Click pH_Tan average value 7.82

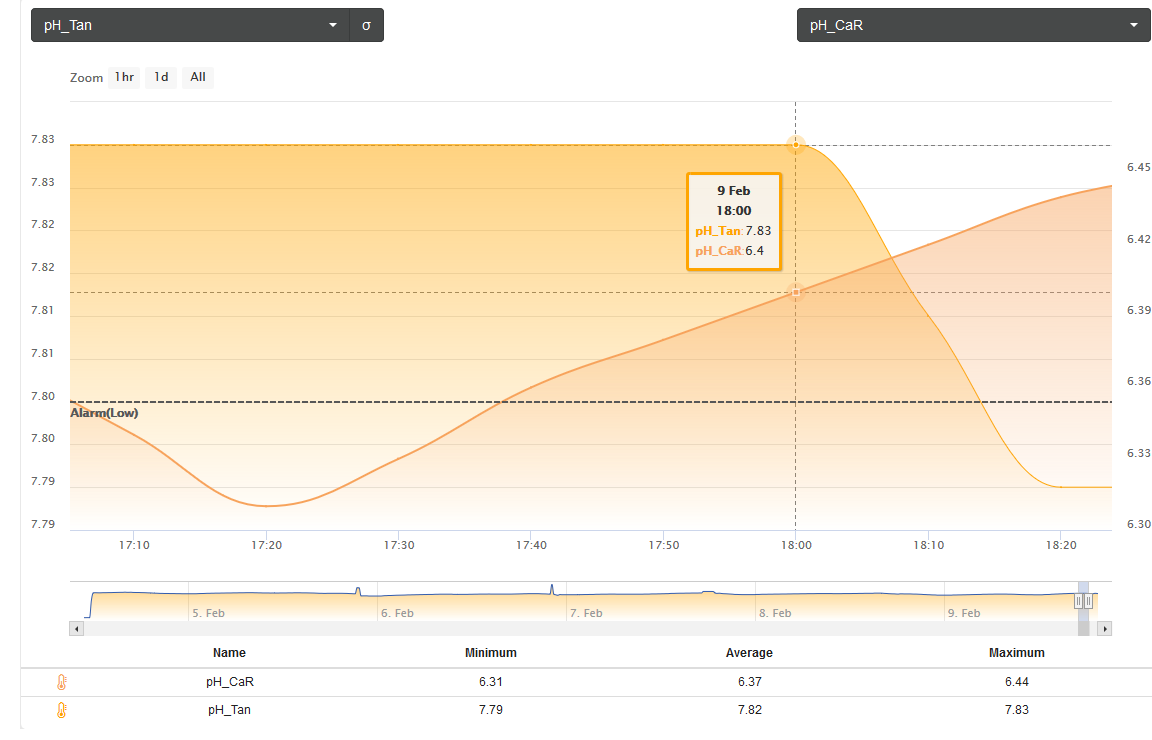coord(749,710)
